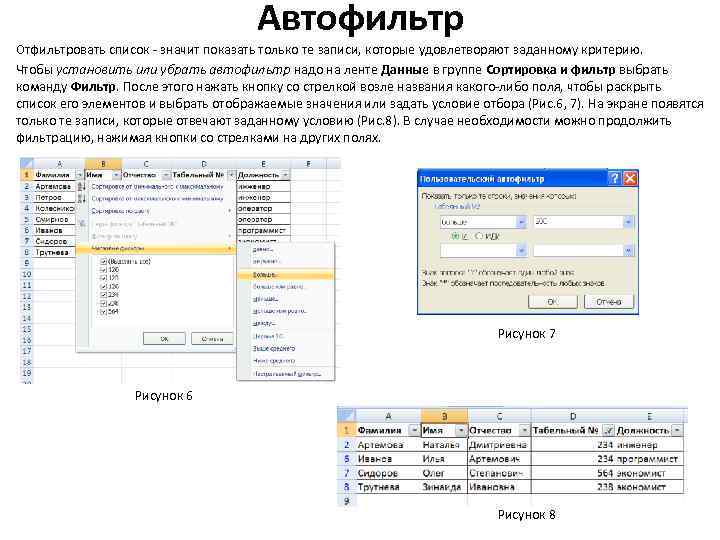
Task: Click the cell Степанович in Figure 8
Action: tap(499, 472)
